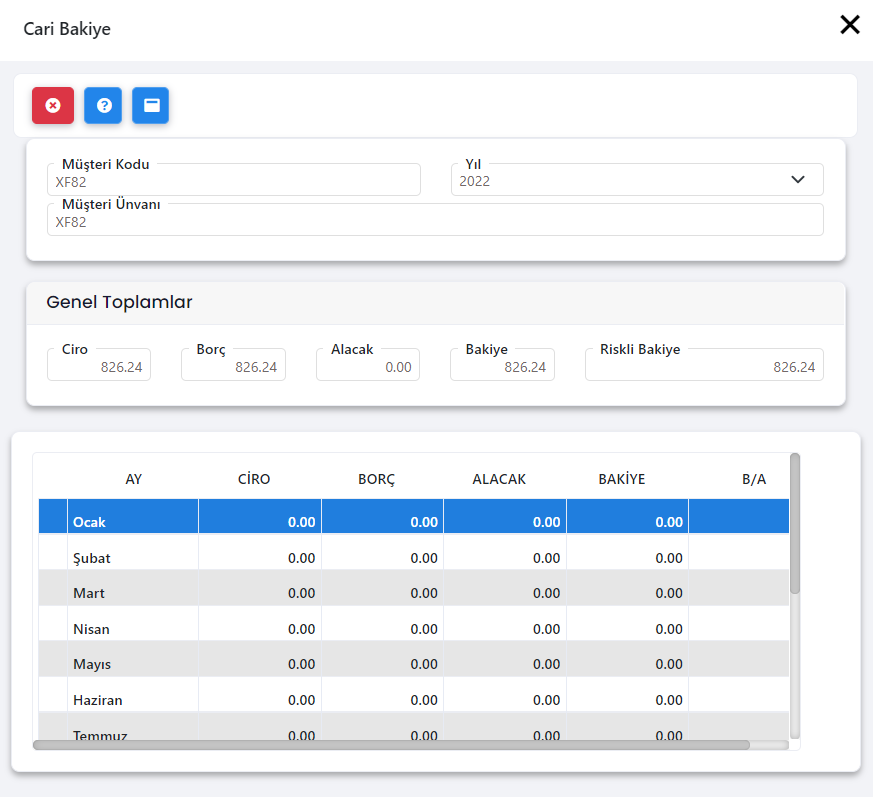Sort by the CİRO column header
This screenshot has width=873, height=797.
[254, 479]
